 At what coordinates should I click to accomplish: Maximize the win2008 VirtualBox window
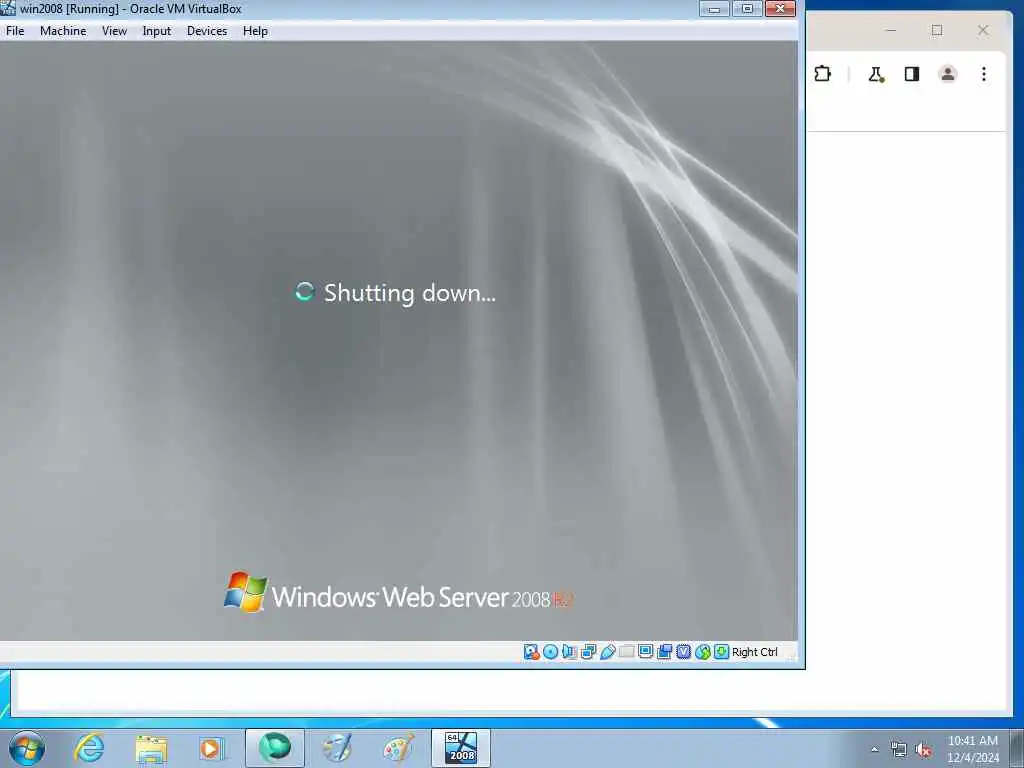pyautogui.click(x=747, y=8)
